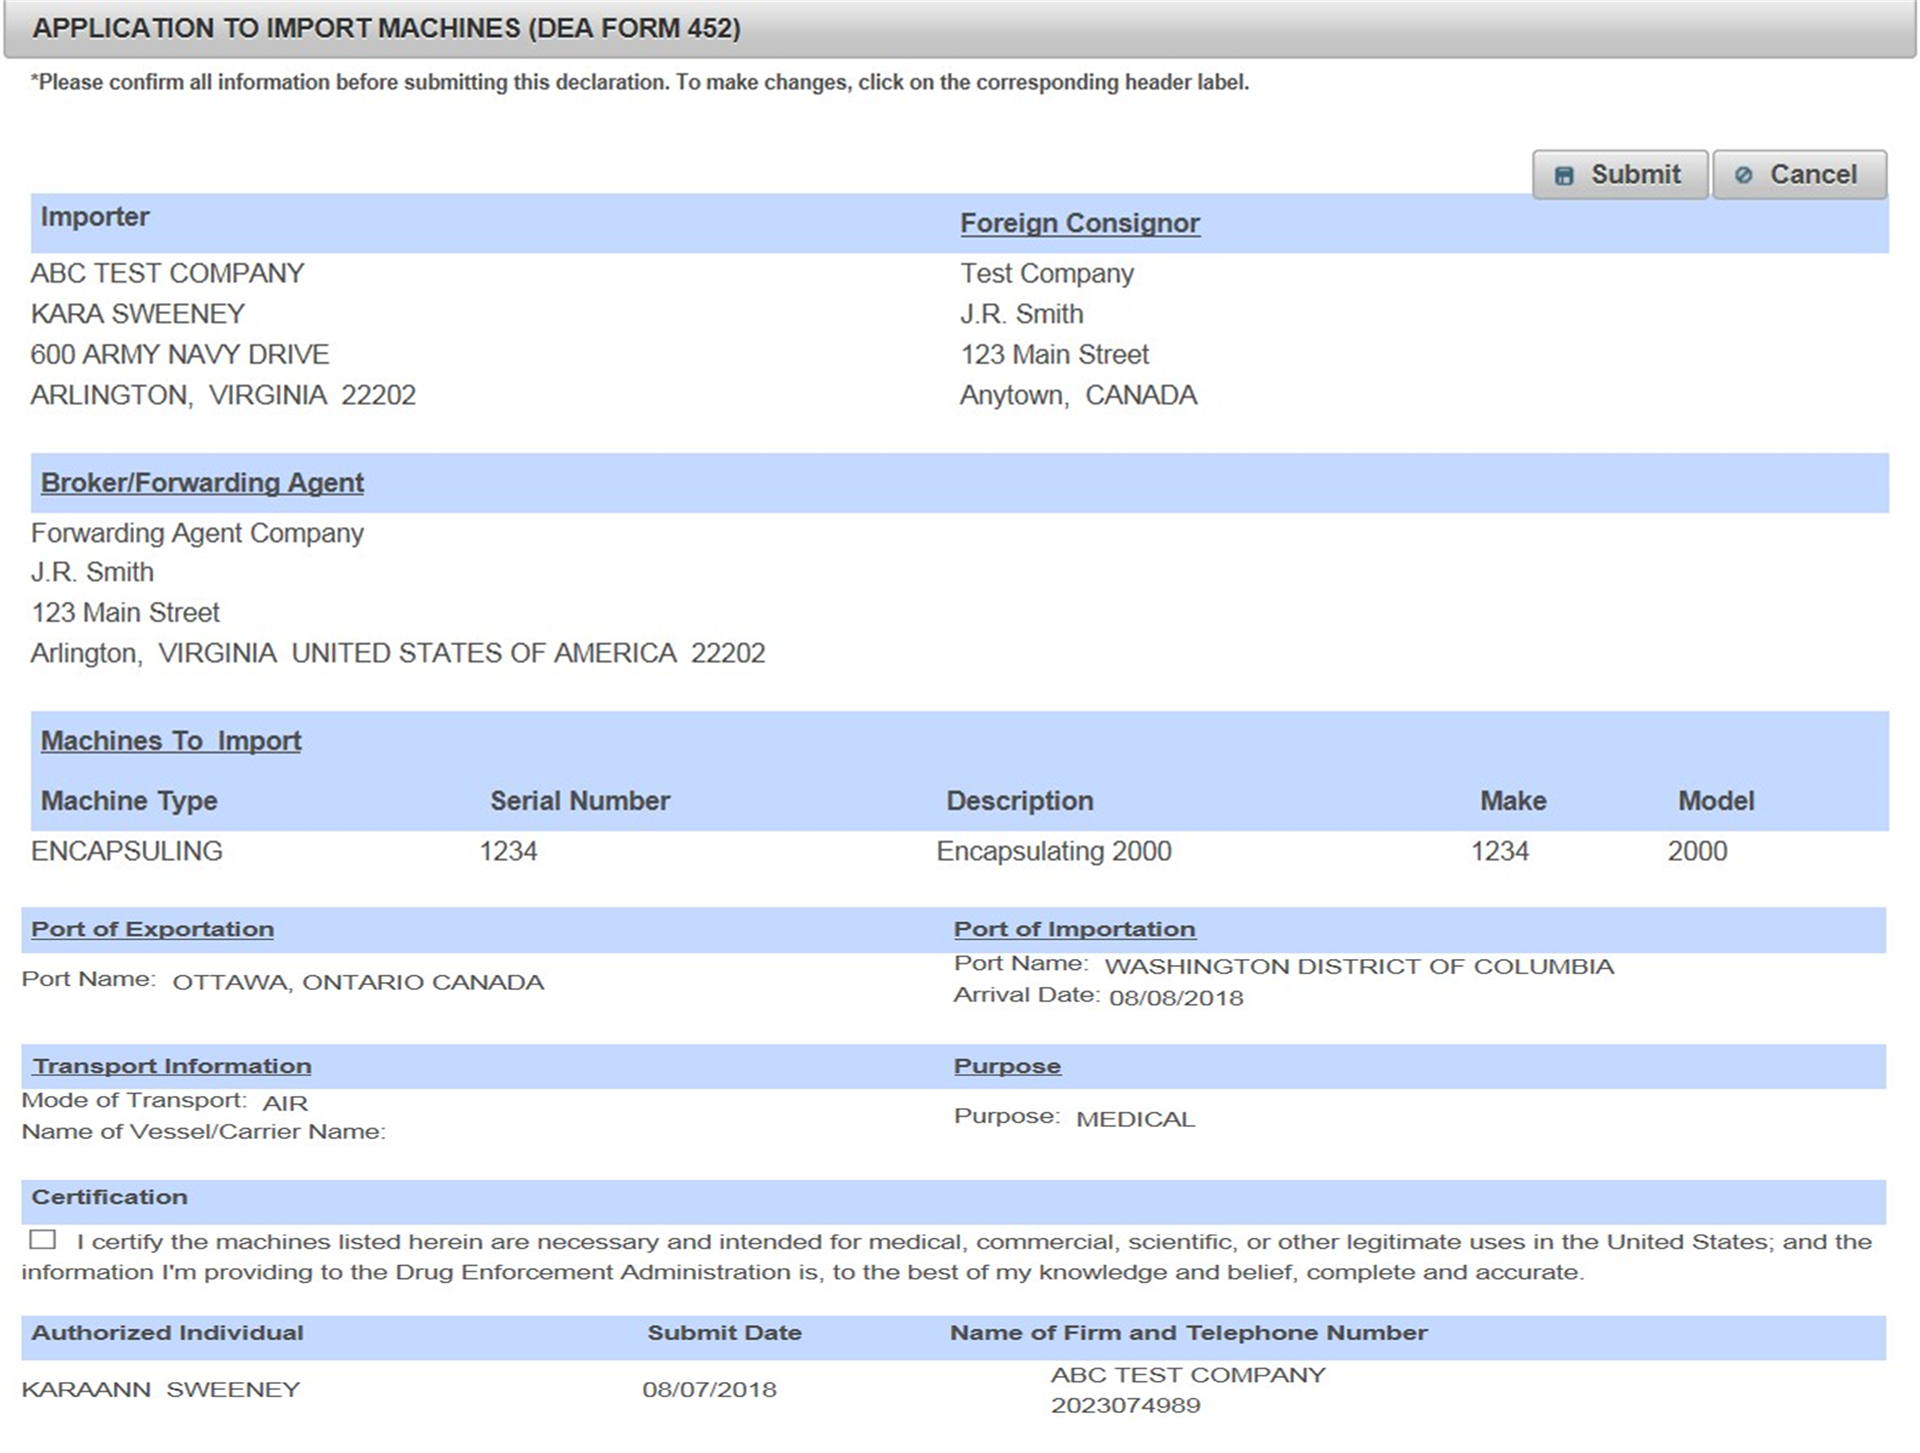Open the Foreign Consignor header link
The image size is (1920, 1453).
tap(1079, 223)
